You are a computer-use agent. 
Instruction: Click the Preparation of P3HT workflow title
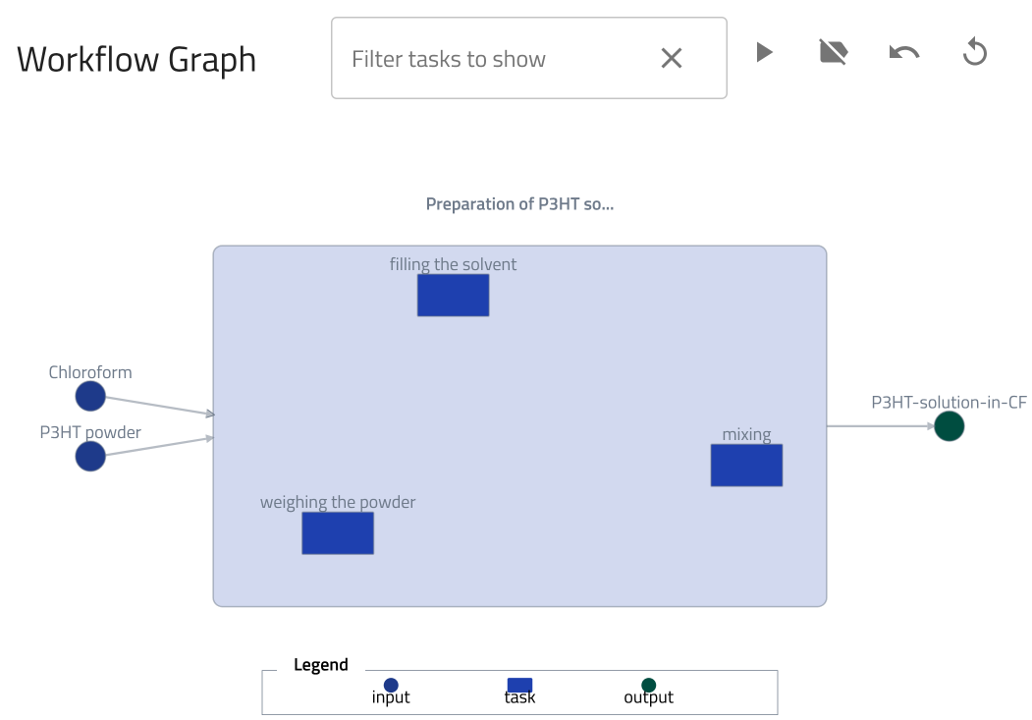click(x=519, y=204)
